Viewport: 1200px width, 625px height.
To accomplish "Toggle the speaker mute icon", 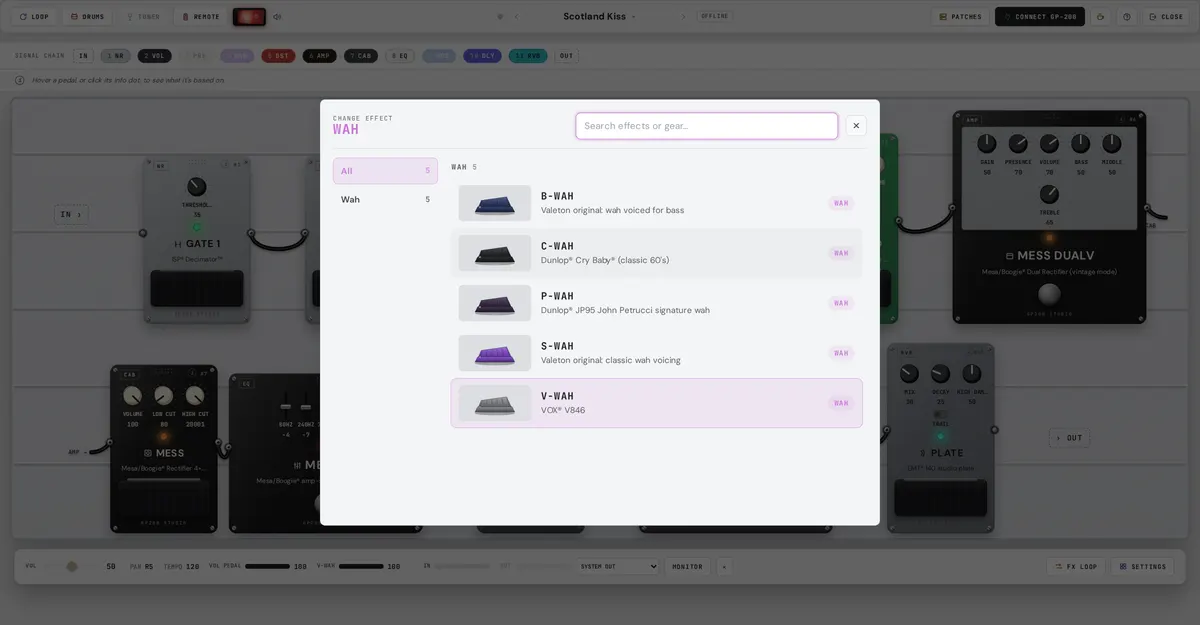I will click(x=277, y=17).
